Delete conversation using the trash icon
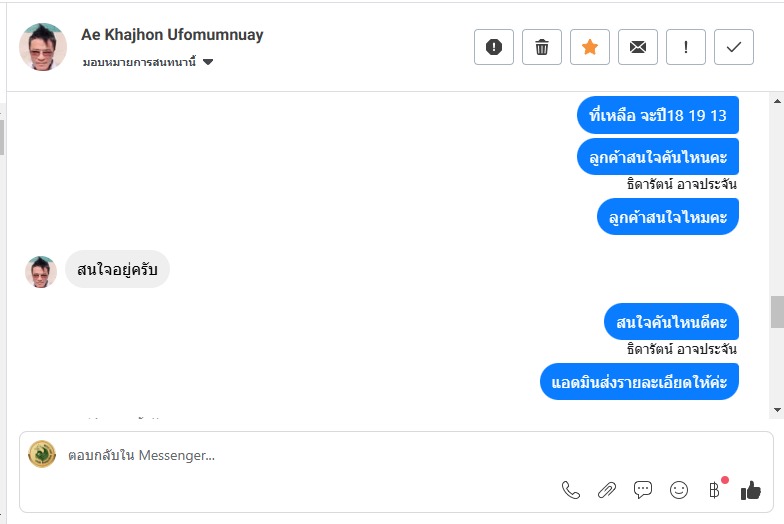The height and width of the screenshot is (524, 784). click(542, 47)
